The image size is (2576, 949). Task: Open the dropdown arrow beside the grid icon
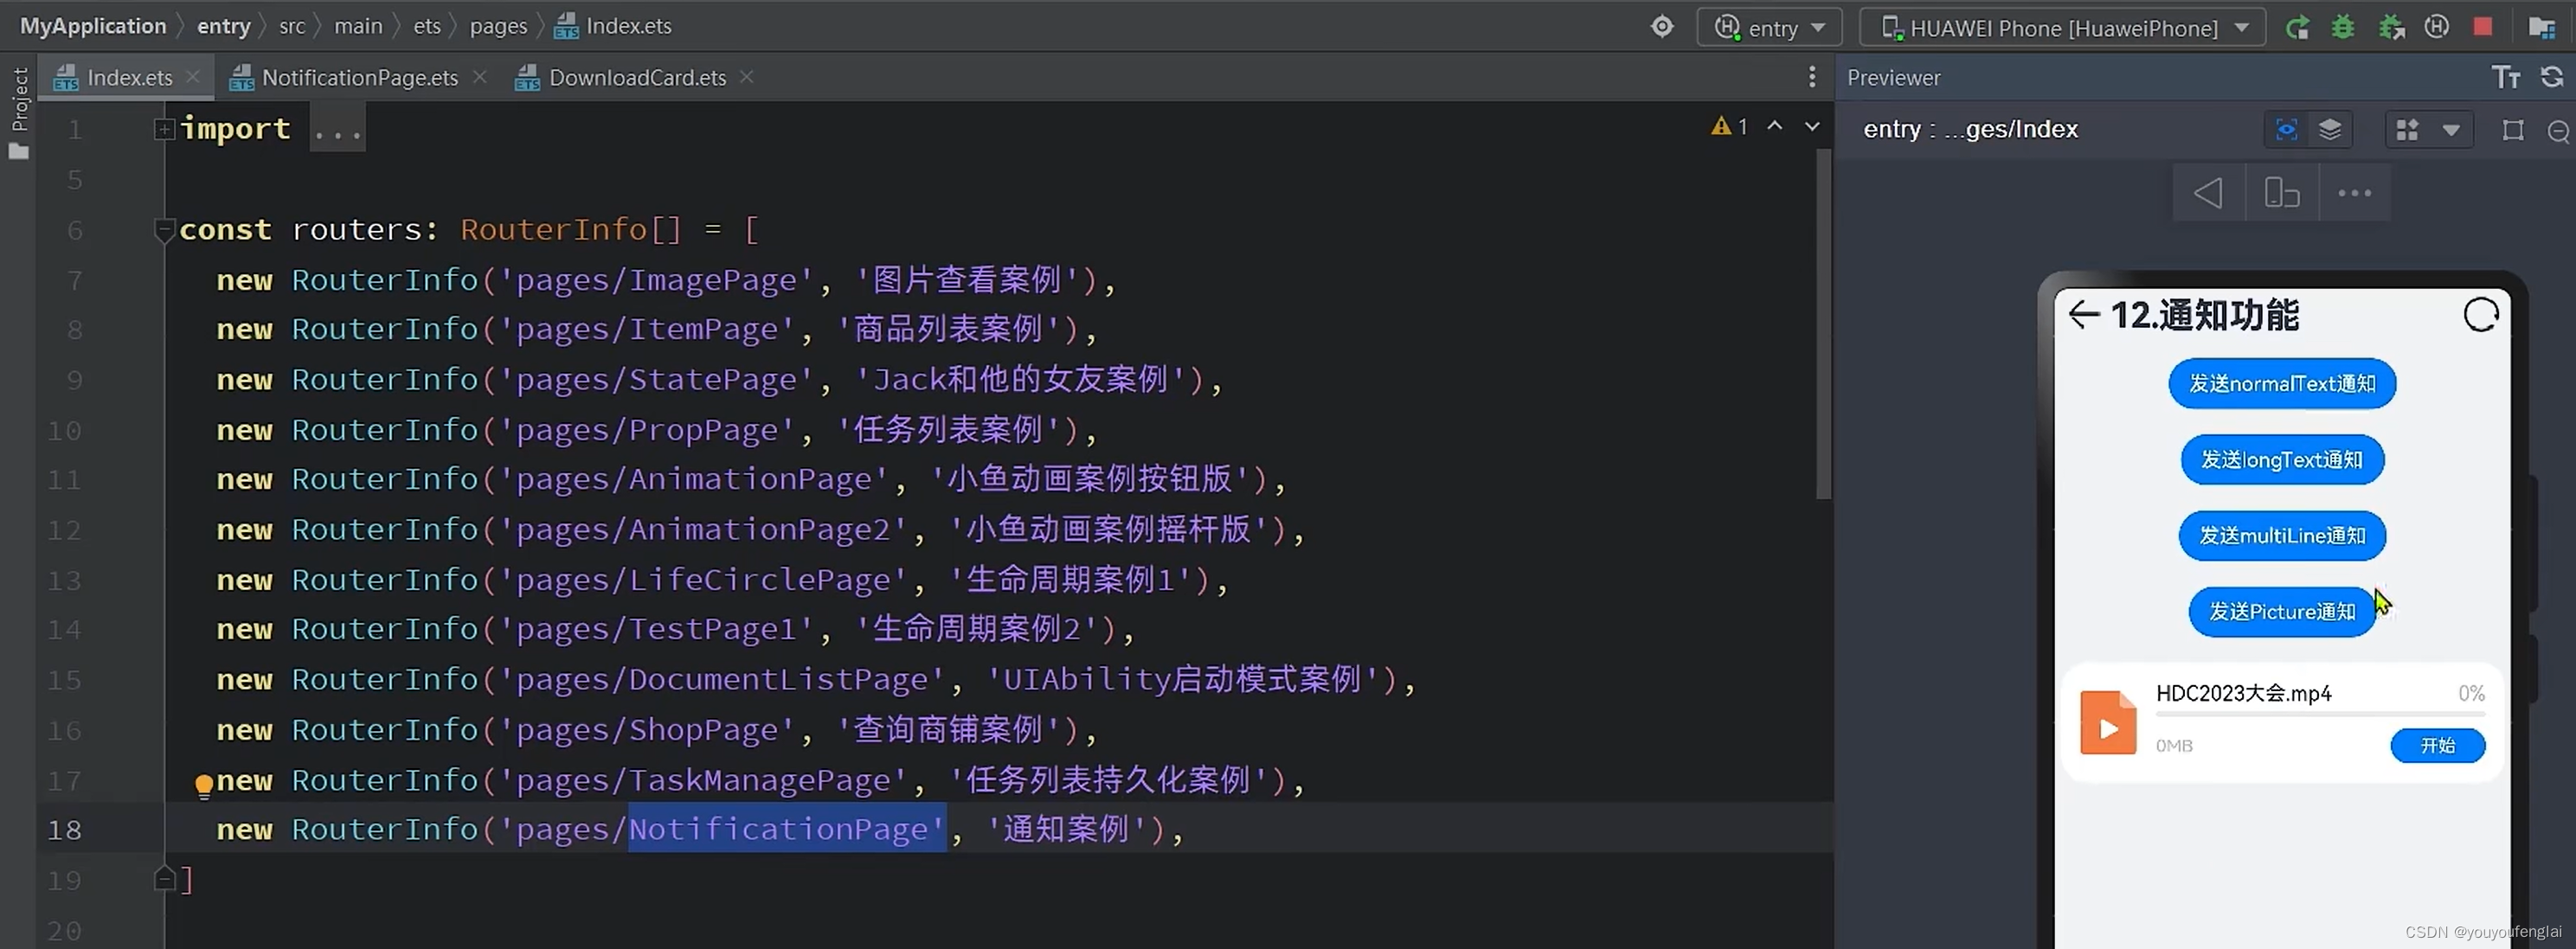tap(2451, 130)
